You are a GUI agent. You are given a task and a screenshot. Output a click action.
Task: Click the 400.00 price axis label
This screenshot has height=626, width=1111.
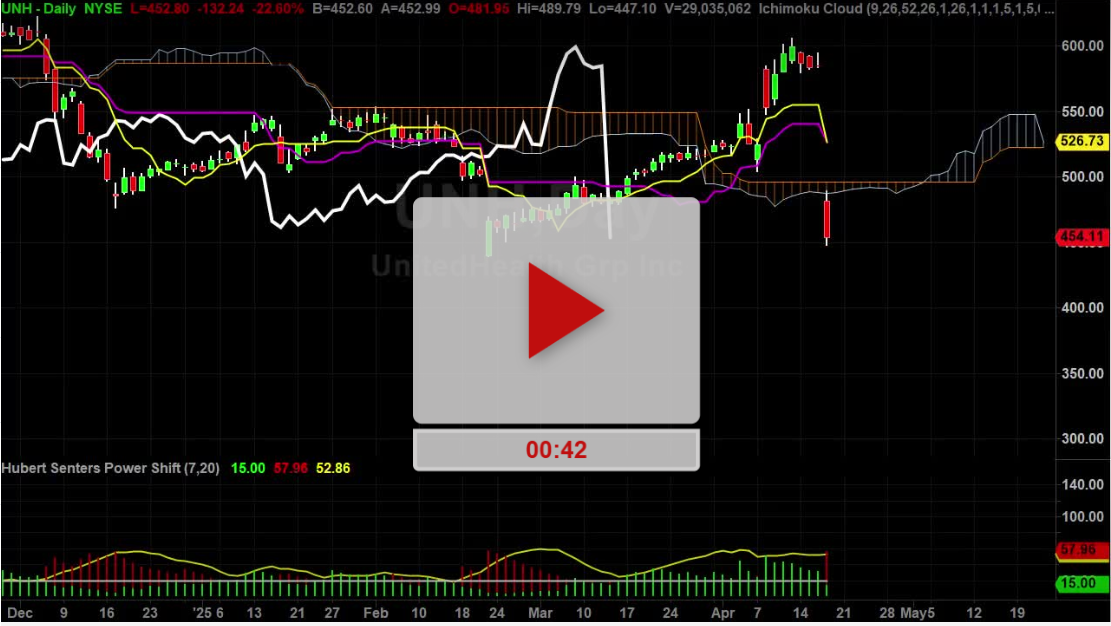1082,308
